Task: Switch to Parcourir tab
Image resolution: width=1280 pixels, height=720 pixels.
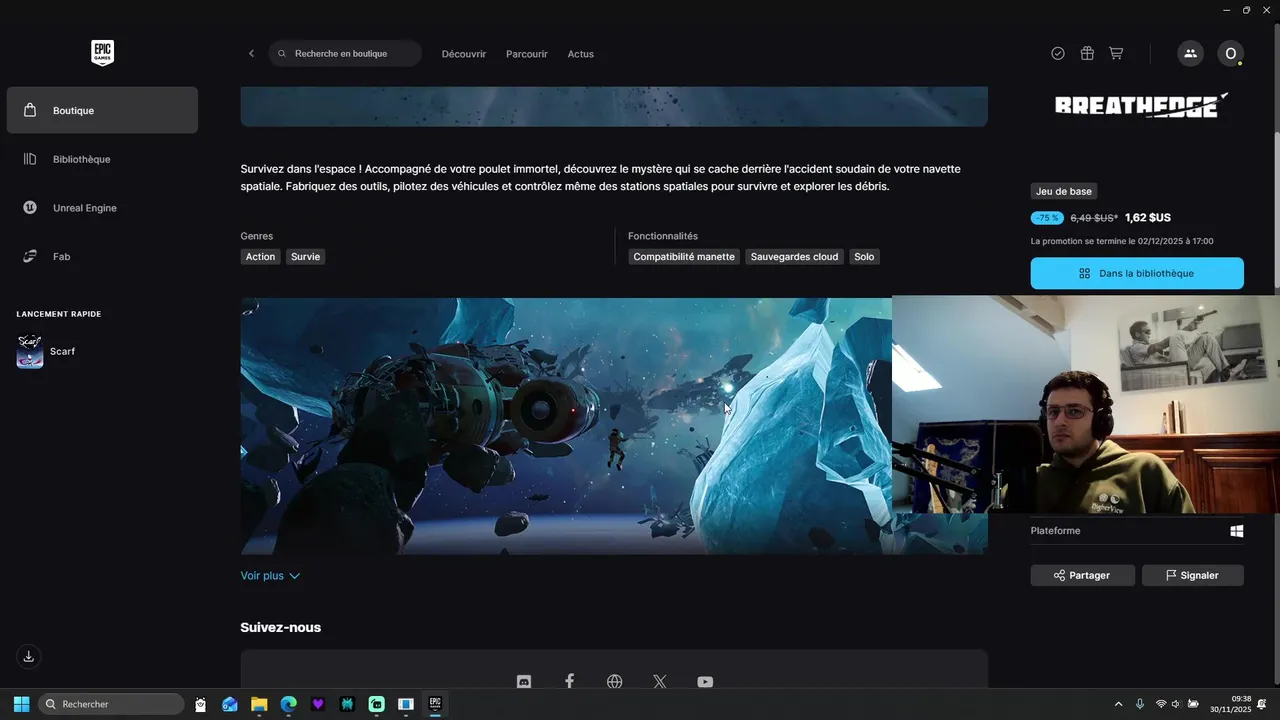Action: pyautogui.click(x=527, y=54)
